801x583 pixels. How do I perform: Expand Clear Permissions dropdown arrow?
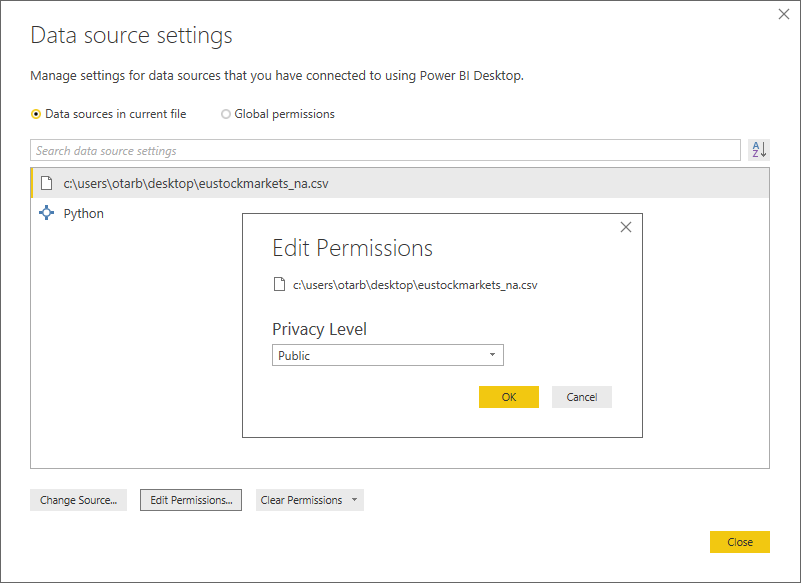coord(355,500)
